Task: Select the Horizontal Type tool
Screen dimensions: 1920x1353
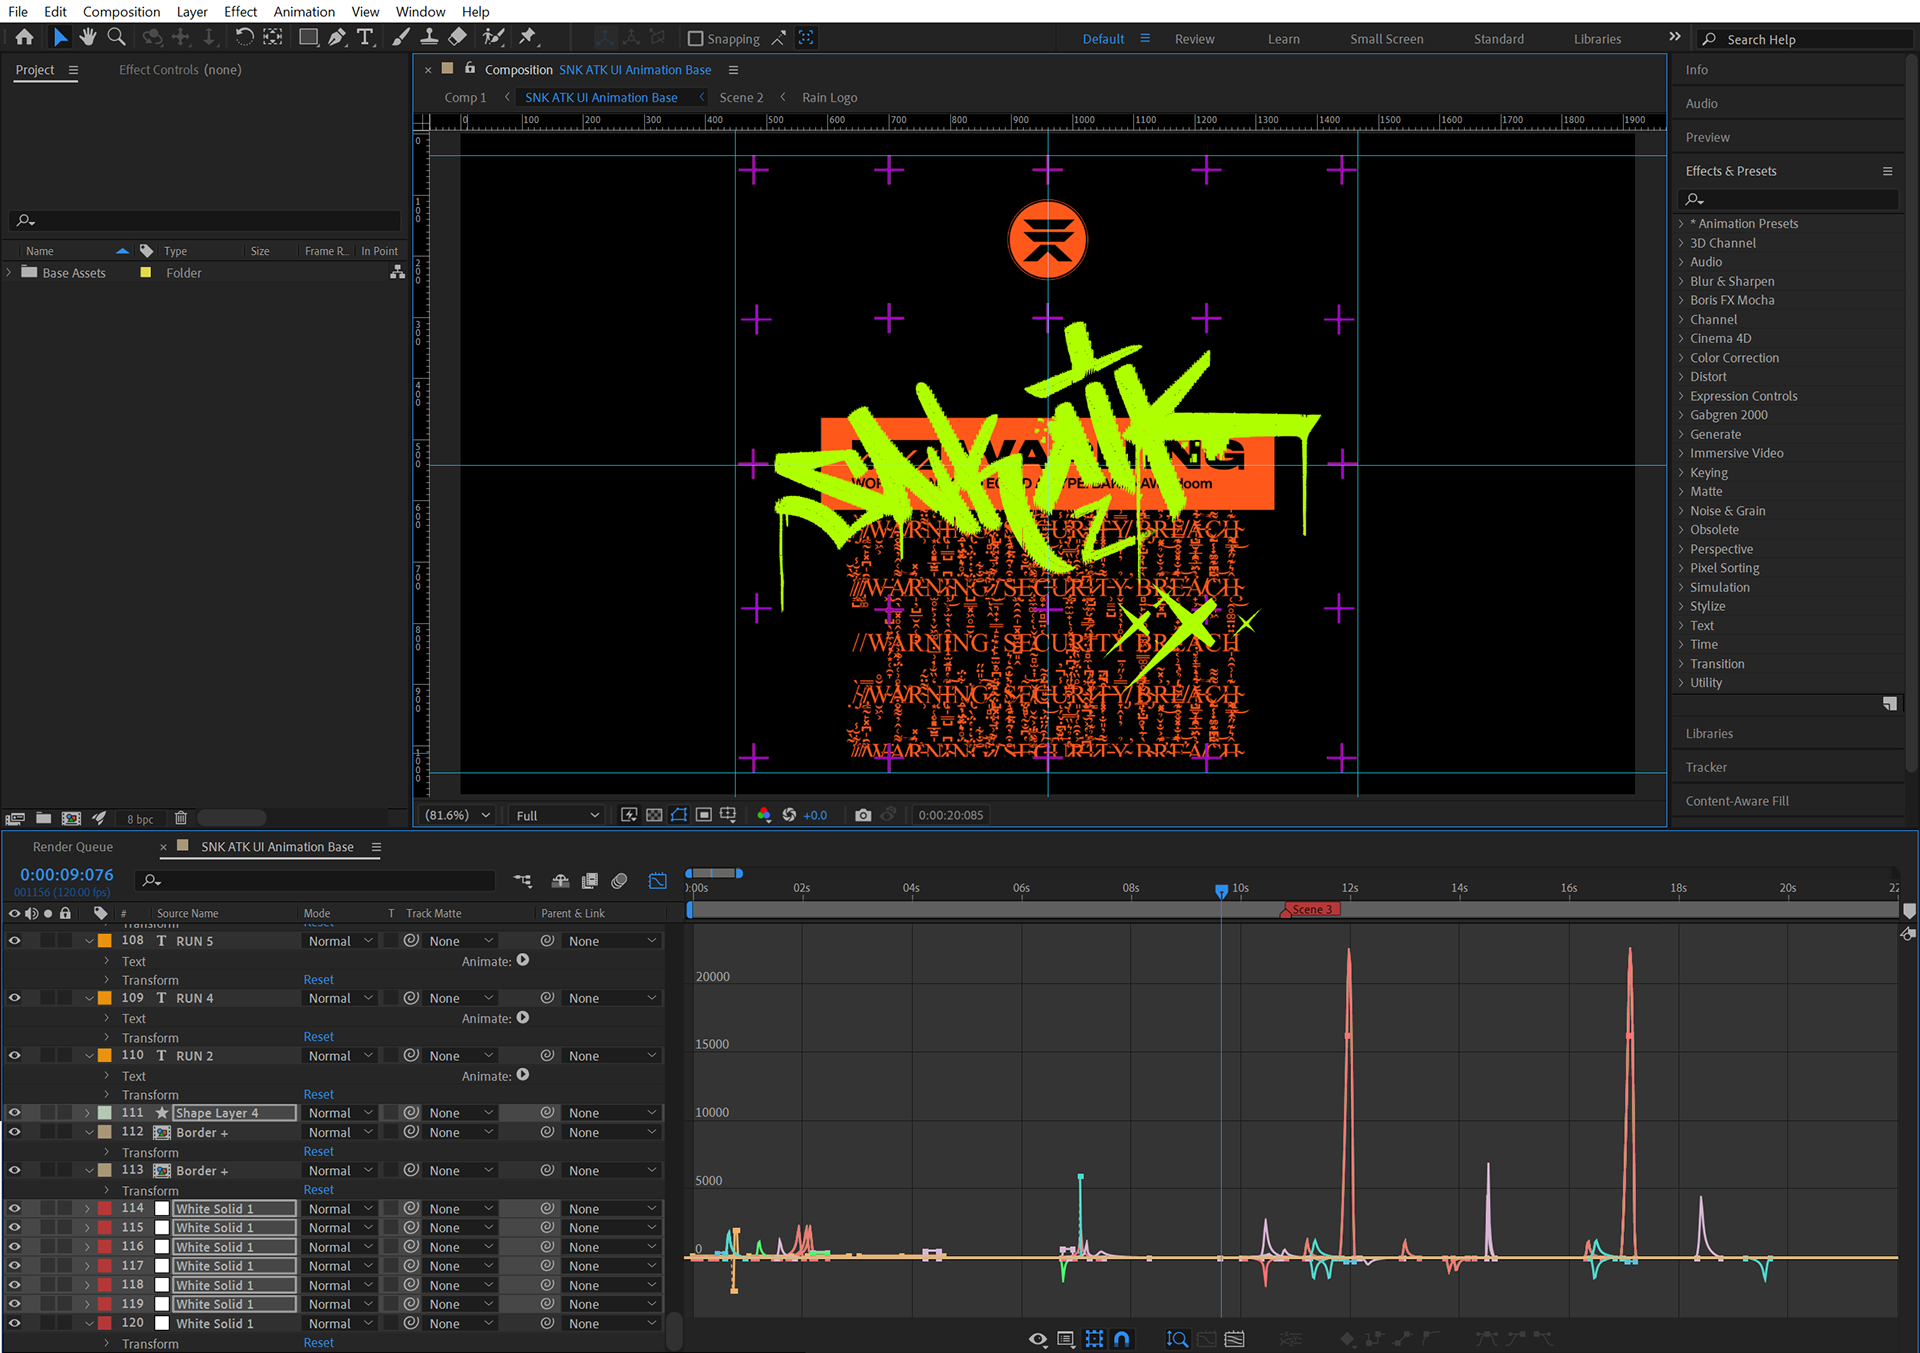Action: point(365,38)
